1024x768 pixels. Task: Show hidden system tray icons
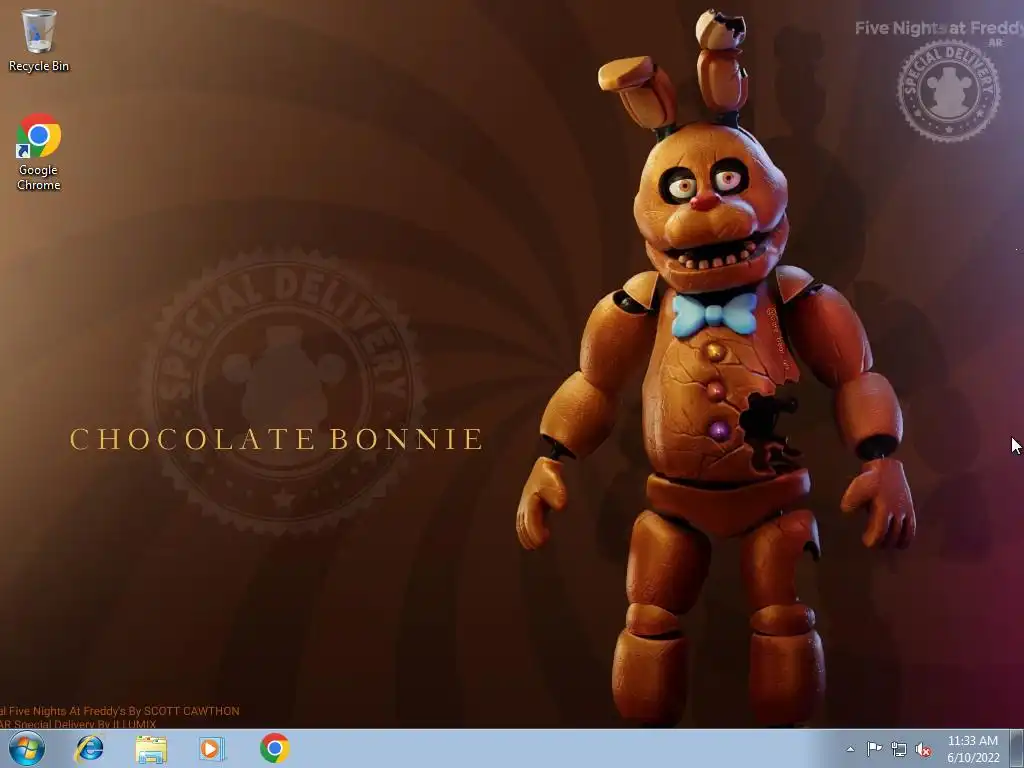pyautogui.click(x=850, y=749)
